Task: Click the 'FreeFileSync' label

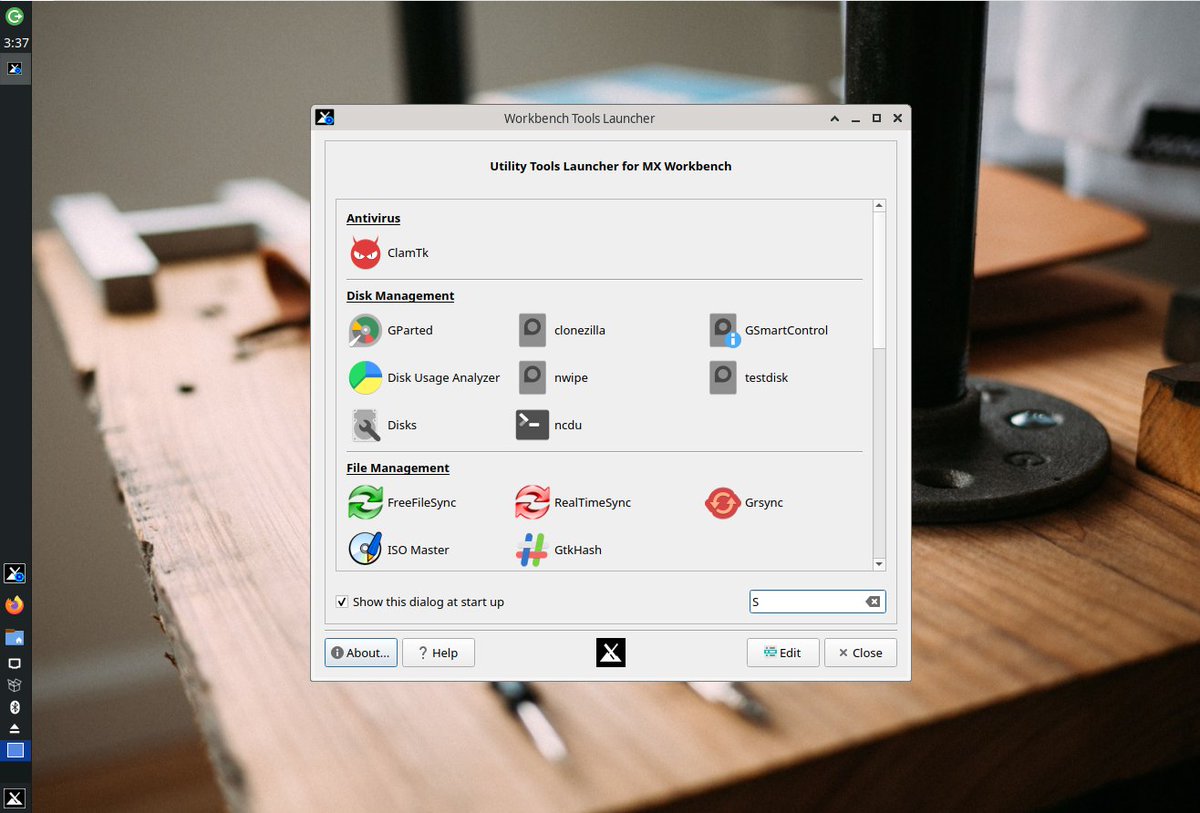Action: coord(422,502)
